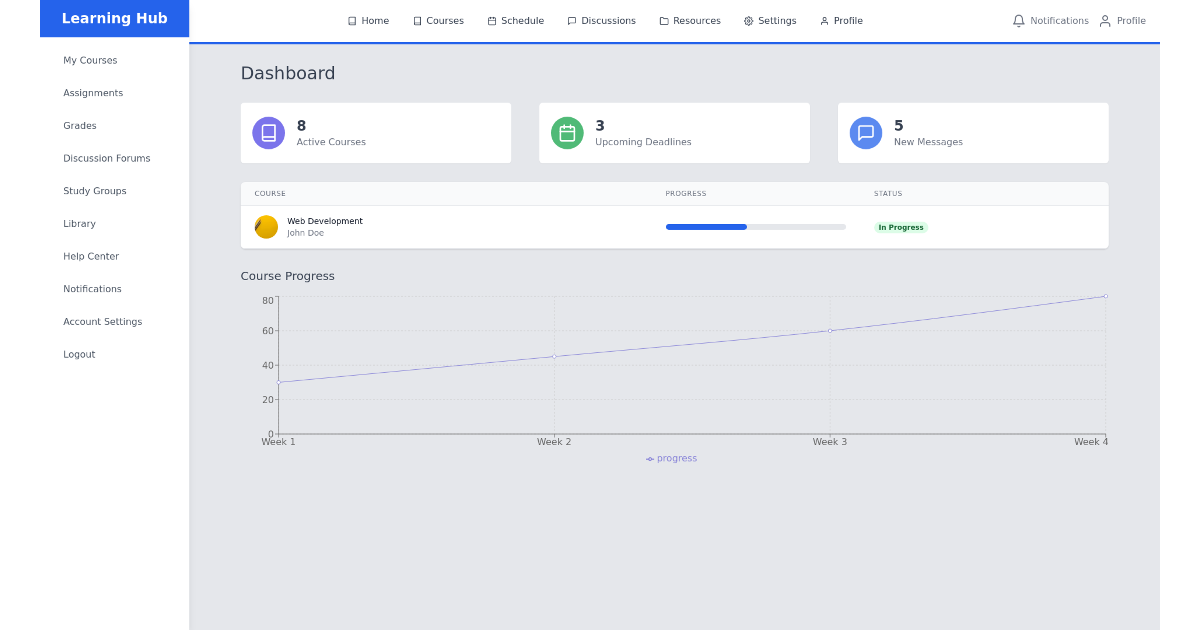Screen dimensions: 1200x630
Task: Open My Courses in the sidebar
Action: pos(90,61)
